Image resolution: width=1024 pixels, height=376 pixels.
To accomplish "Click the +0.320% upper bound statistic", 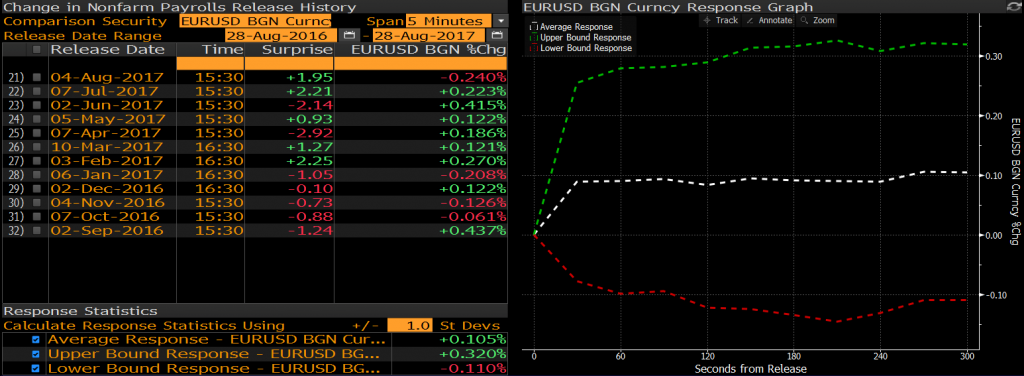I will click(473, 354).
